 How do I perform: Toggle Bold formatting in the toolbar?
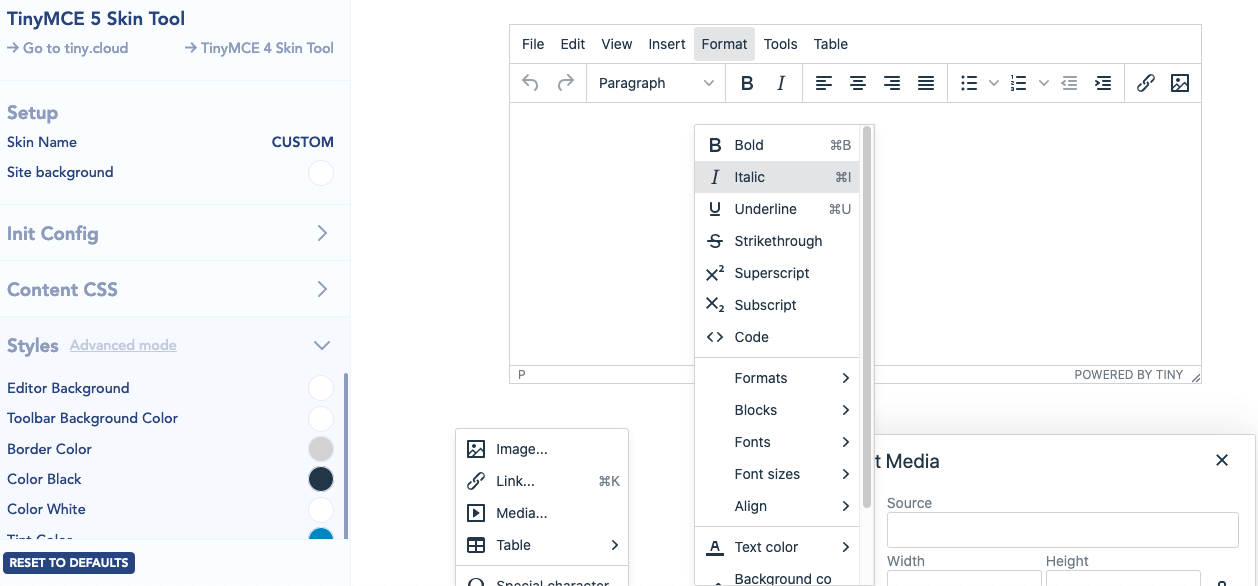click(x=746, y=83)
